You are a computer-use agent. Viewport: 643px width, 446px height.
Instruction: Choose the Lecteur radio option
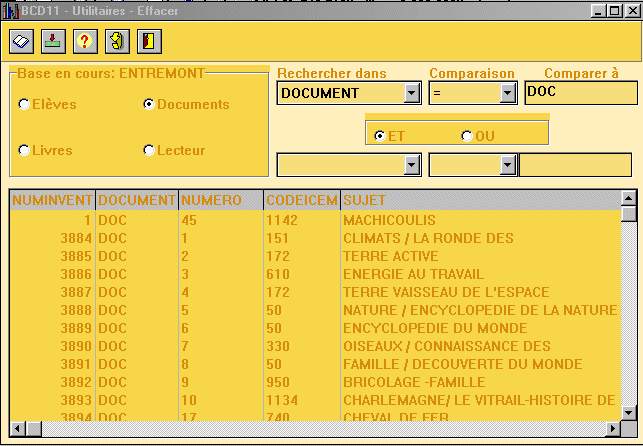149,150
